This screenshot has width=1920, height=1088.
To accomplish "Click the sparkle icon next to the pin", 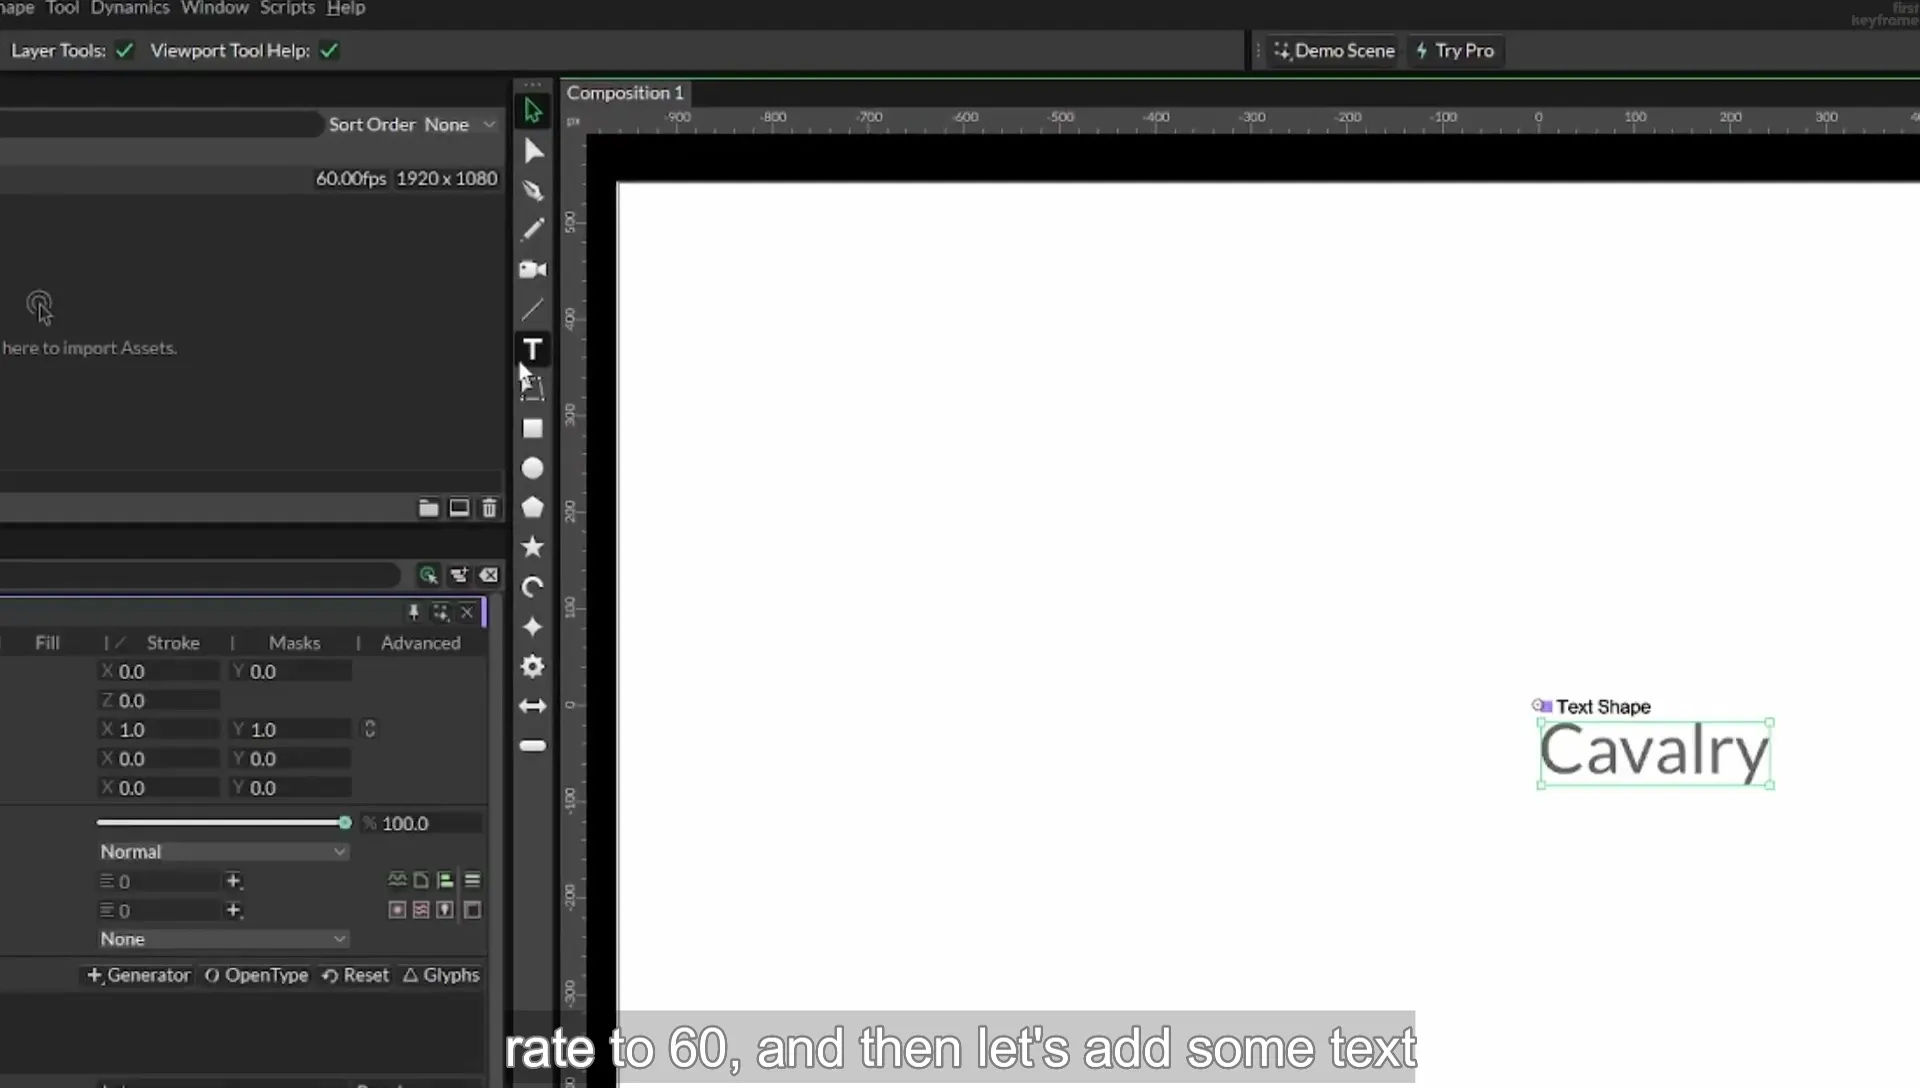I will (x=441, y=612).
